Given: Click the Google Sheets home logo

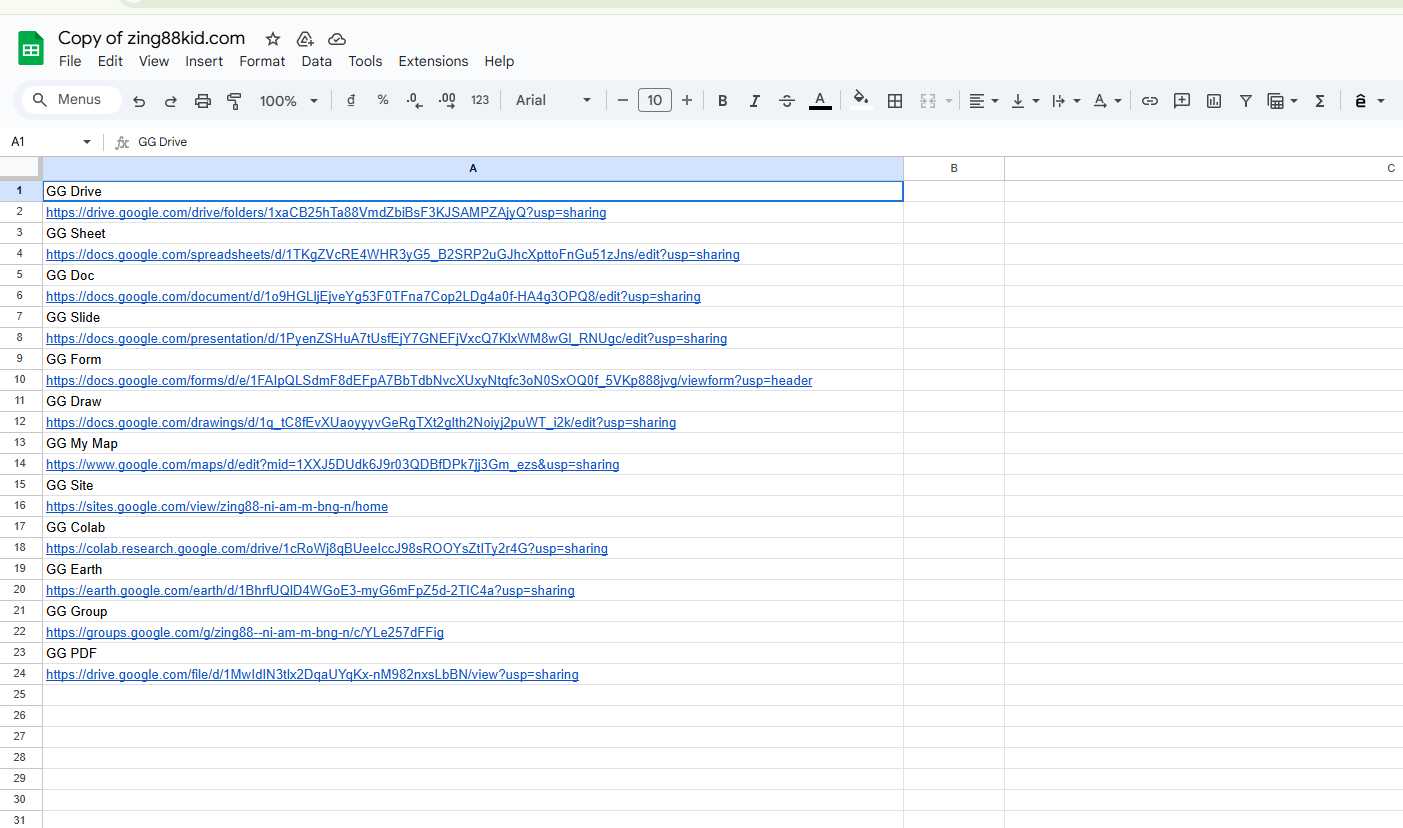Looking at the screenshot, I should pyautogui.click(x=31, y=48).
